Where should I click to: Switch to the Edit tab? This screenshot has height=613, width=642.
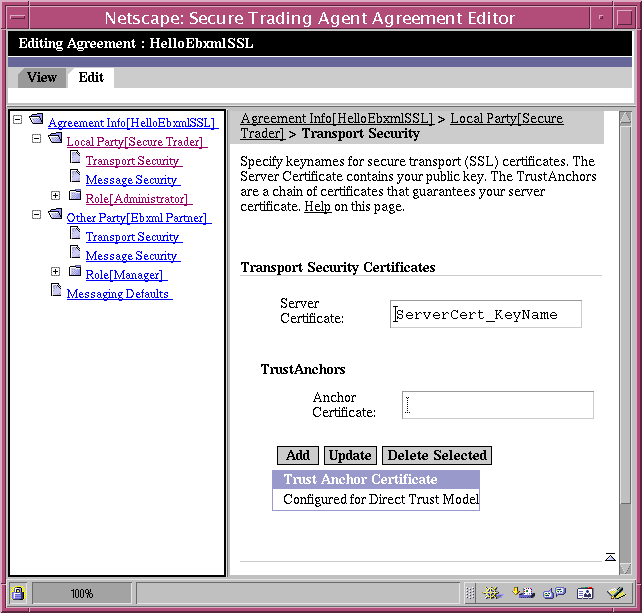pyautogui.click(x=91, y=77)
